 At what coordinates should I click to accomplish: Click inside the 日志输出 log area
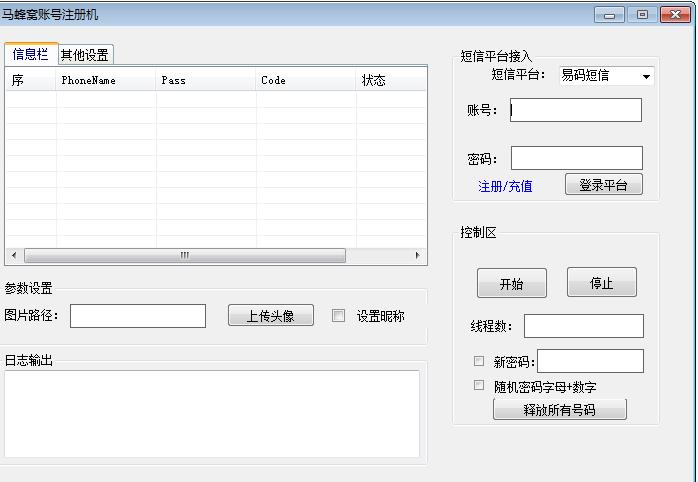point(211,414)
